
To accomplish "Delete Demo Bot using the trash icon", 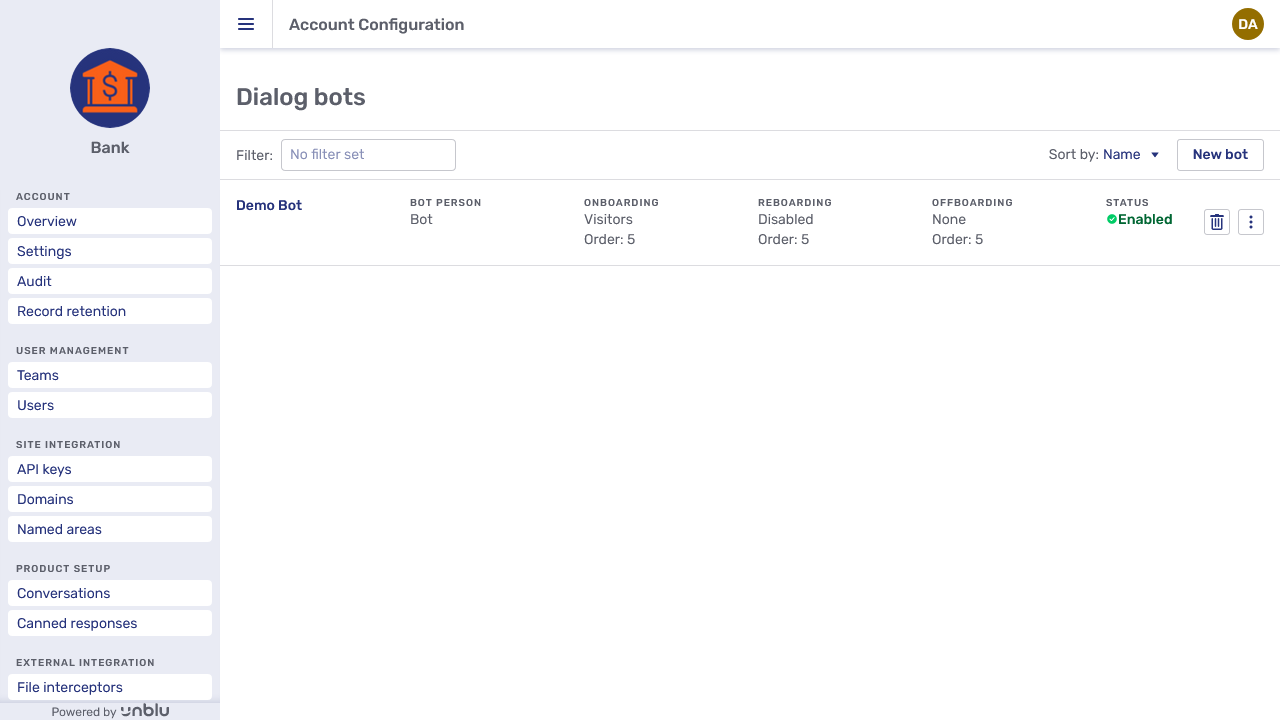I will point(1216,221).
